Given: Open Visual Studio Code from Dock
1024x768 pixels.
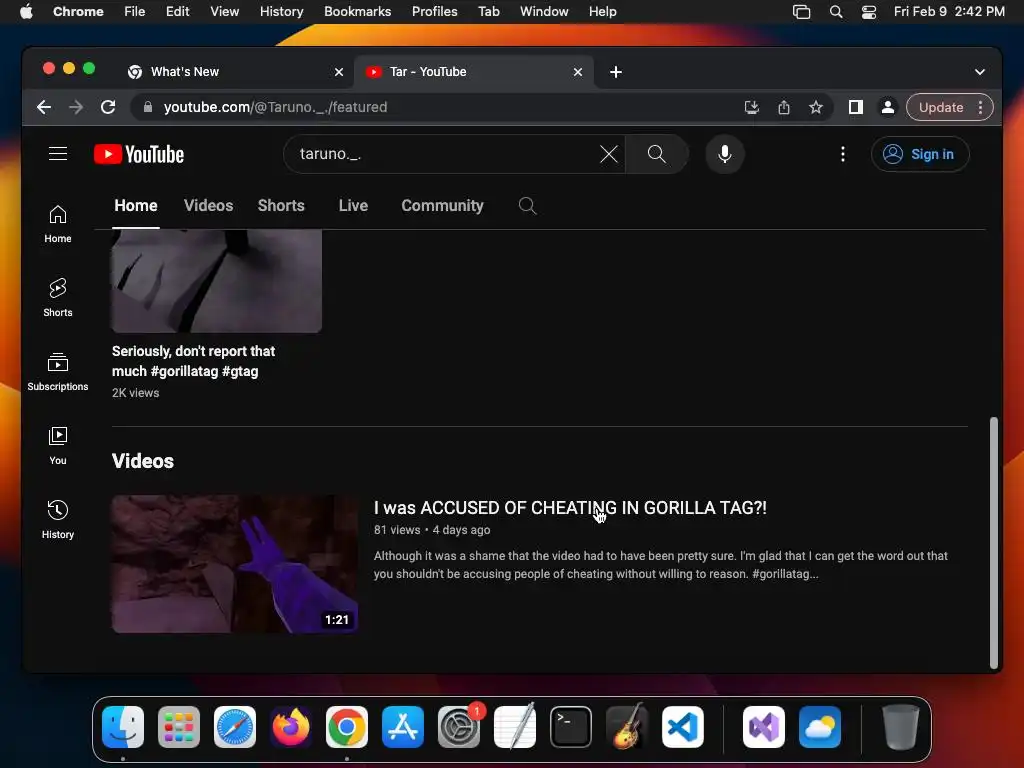Looking at the screenshot, I should coord(682,727).
